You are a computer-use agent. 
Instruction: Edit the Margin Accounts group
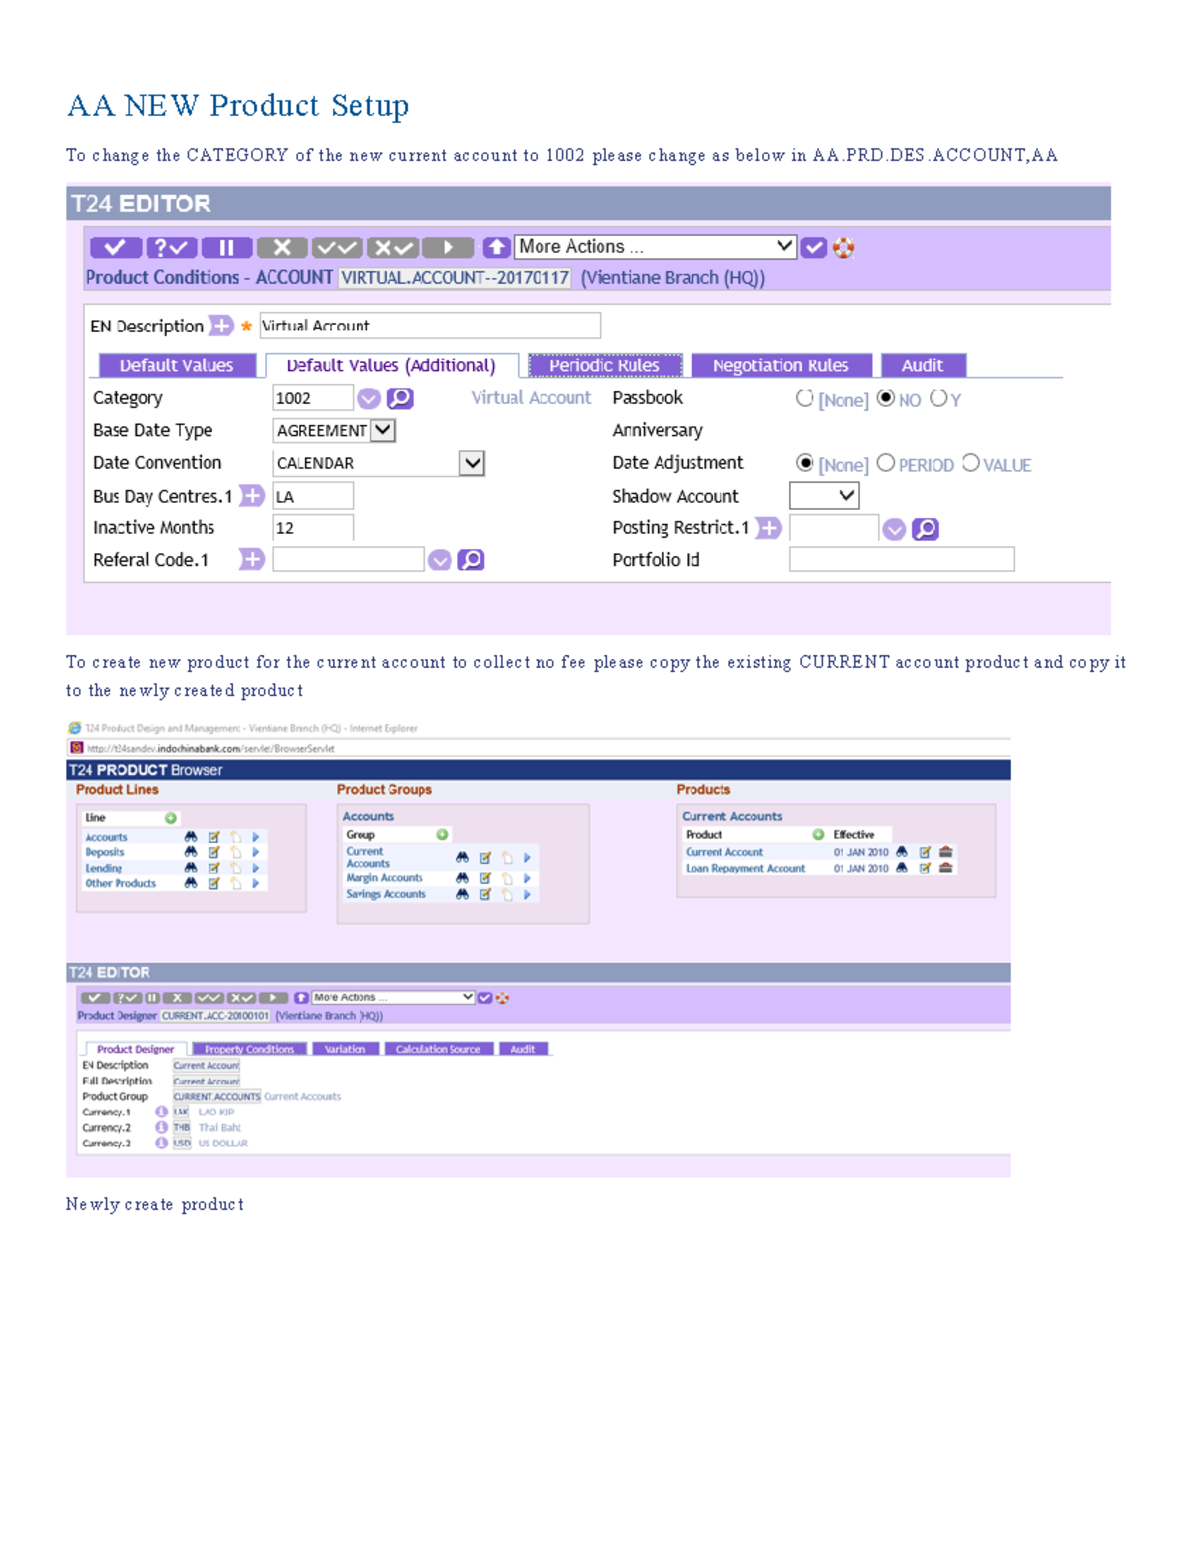coord(485,878)
